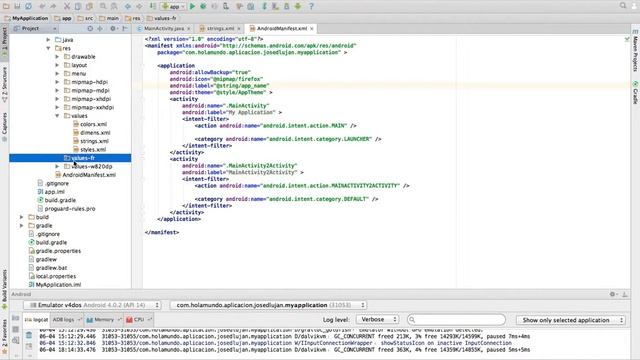Redo with the right arrow icon
This screenshot has height=360, width=640.
click(x=53, y=6)
